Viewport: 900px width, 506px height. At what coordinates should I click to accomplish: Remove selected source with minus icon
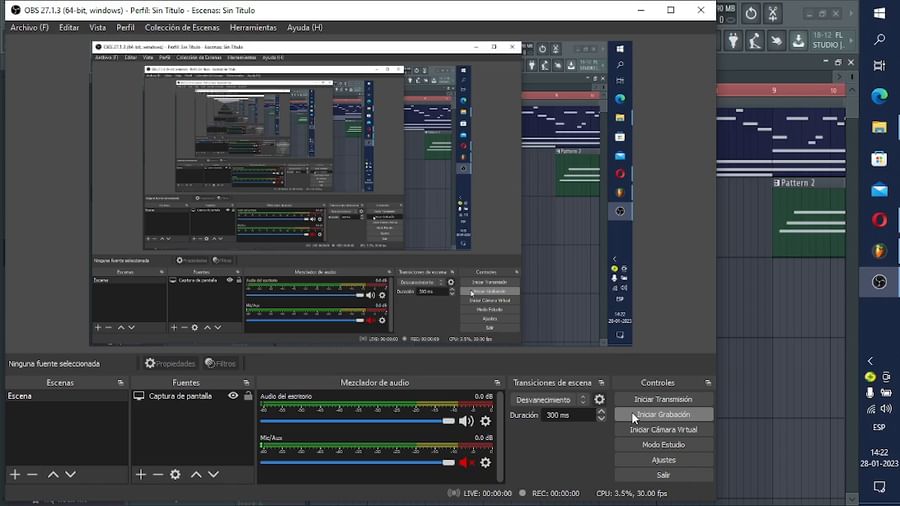(x=158, y=474)
